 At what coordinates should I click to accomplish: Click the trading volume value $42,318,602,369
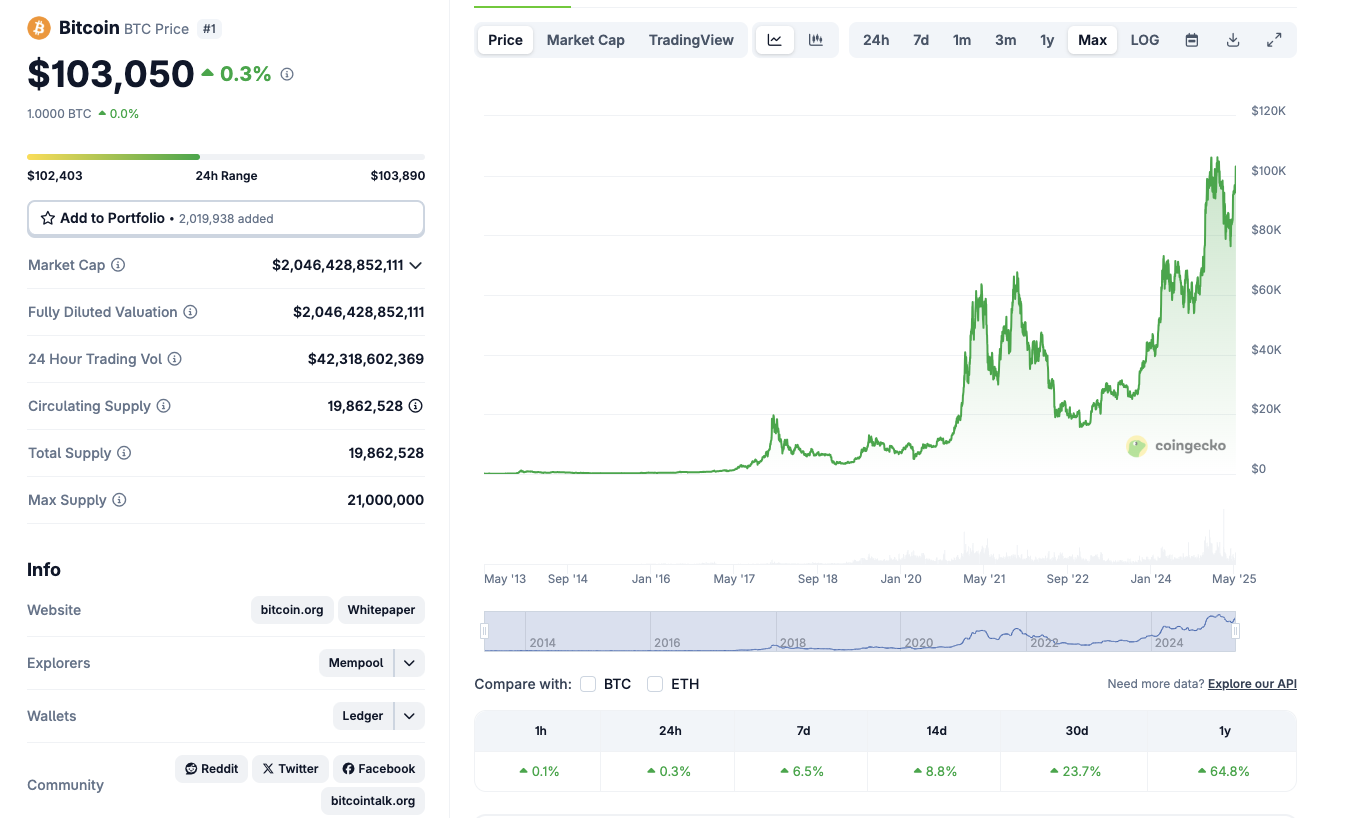pos(366,359)
